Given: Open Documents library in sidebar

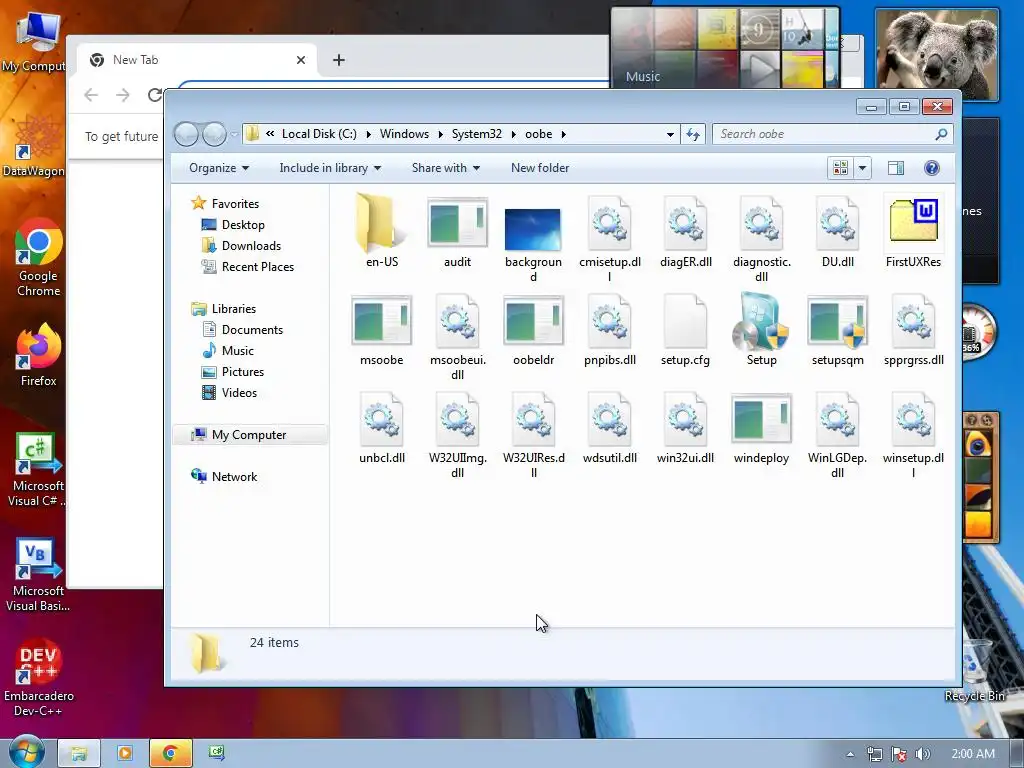Looking at the screenshot, I should pos(242,330).
